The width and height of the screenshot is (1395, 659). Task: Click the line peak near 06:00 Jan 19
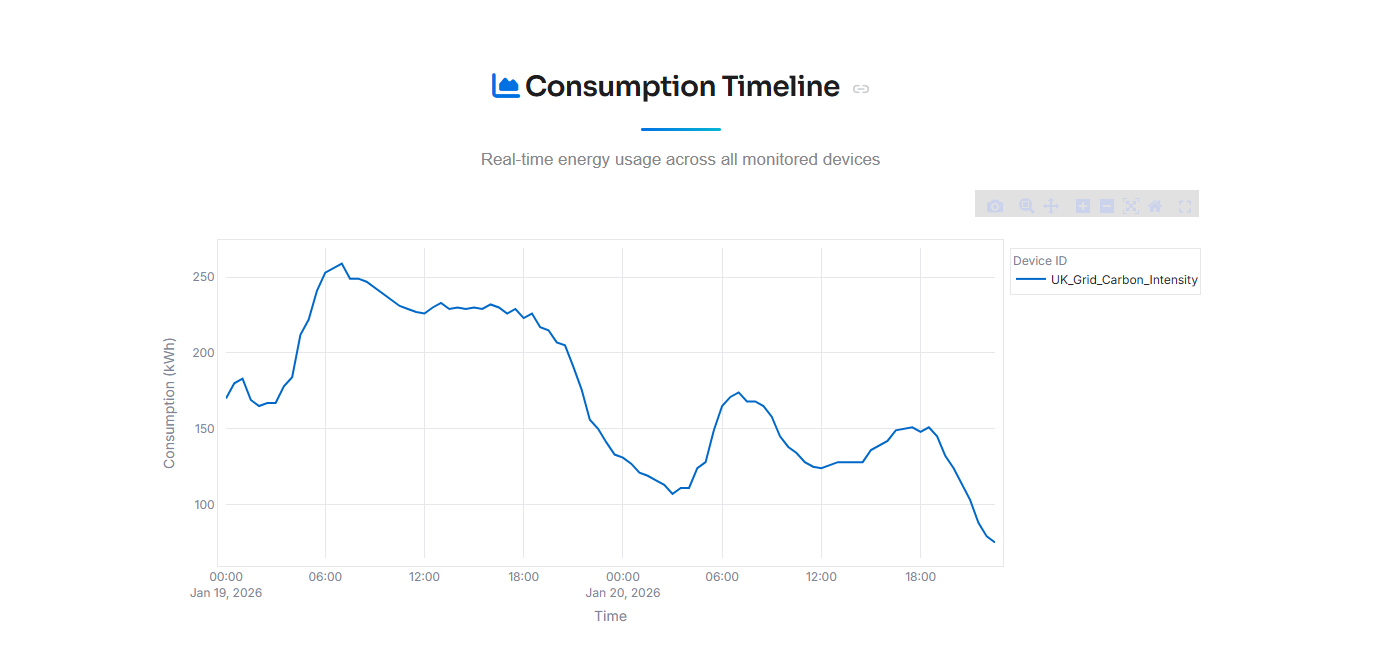pos(342,264)
